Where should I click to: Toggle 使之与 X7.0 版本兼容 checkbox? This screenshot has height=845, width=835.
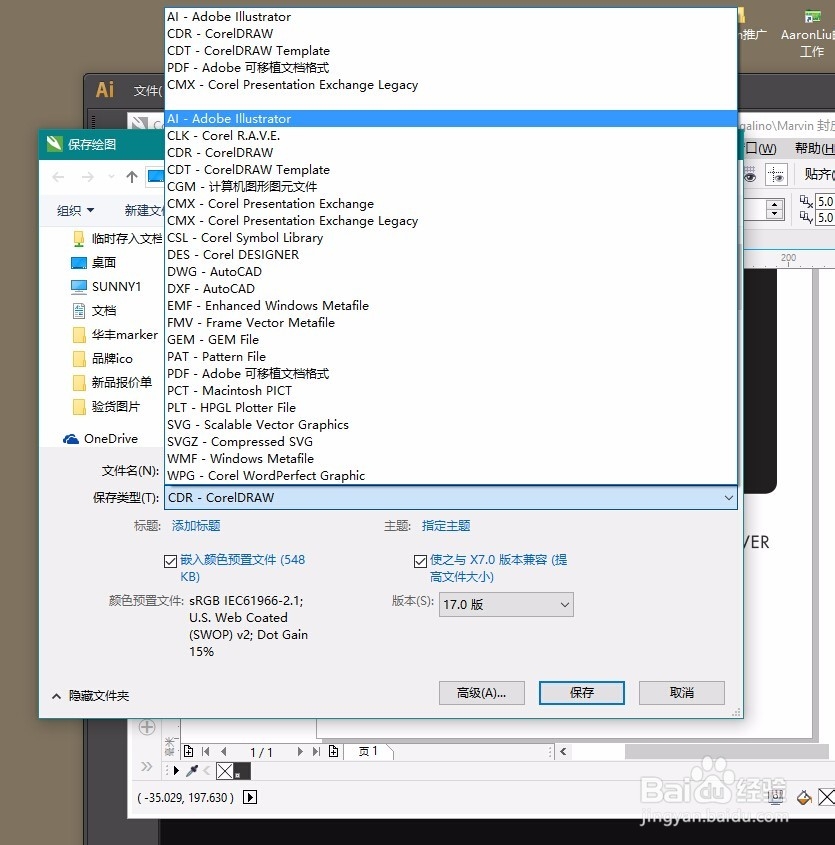coord(420,562)
